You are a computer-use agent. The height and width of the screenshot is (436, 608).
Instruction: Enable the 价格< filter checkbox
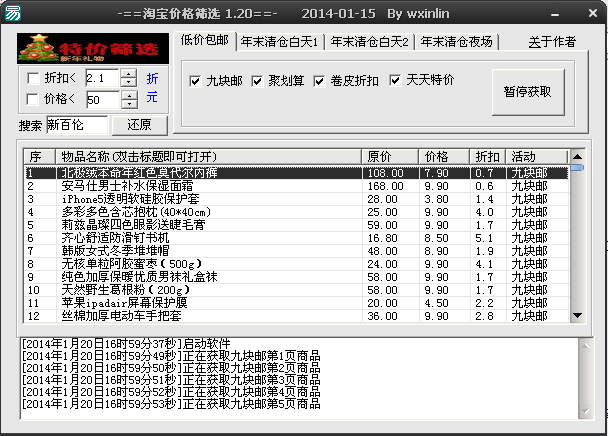(x=33, y=99)
